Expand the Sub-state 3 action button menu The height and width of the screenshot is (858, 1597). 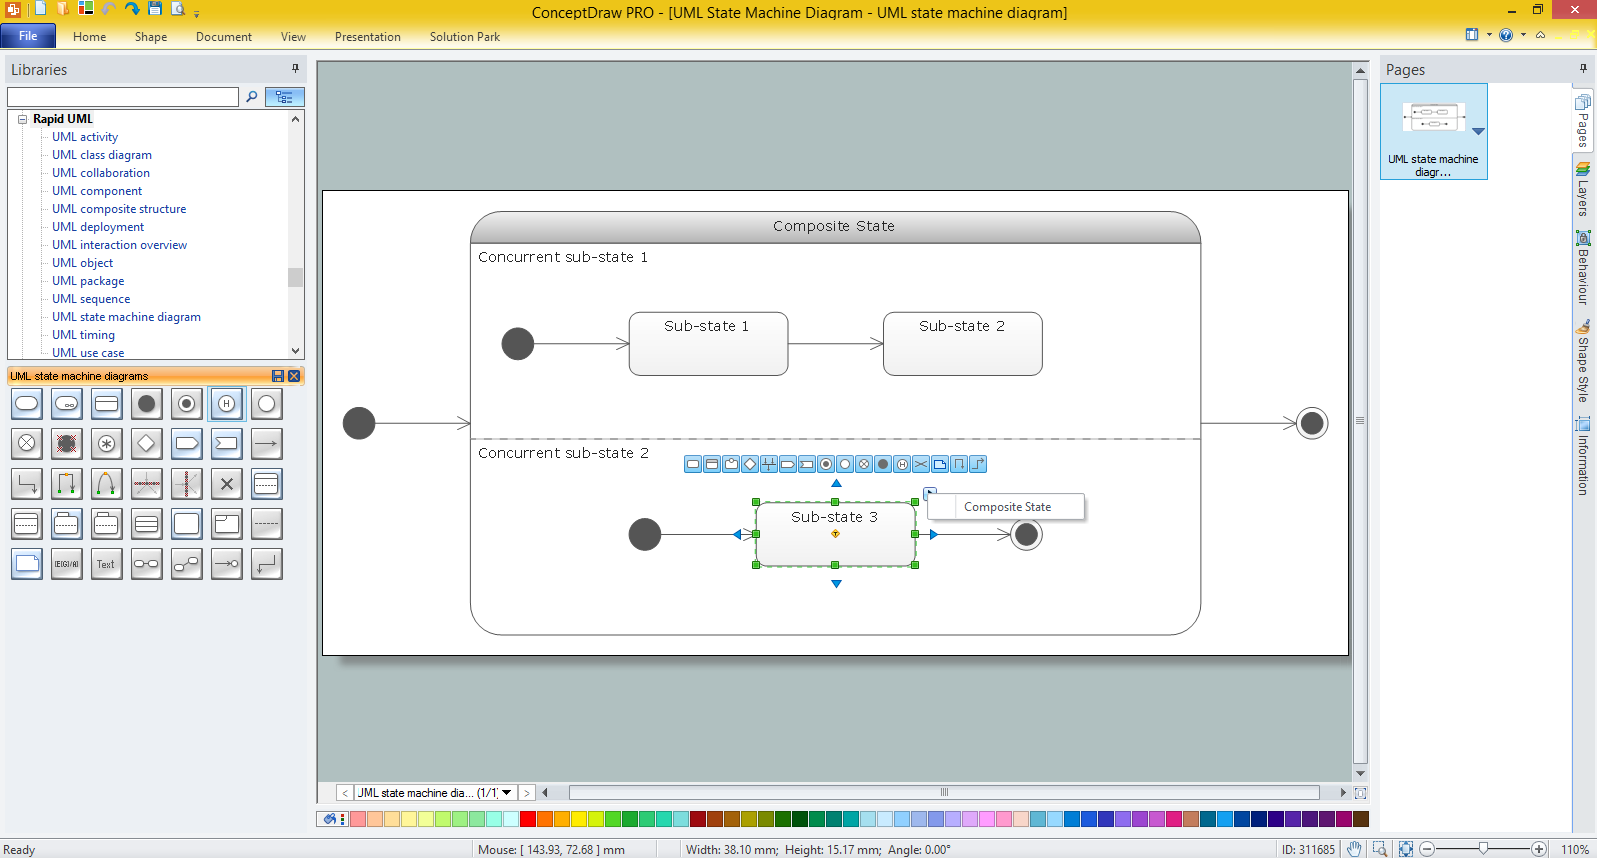930,492
